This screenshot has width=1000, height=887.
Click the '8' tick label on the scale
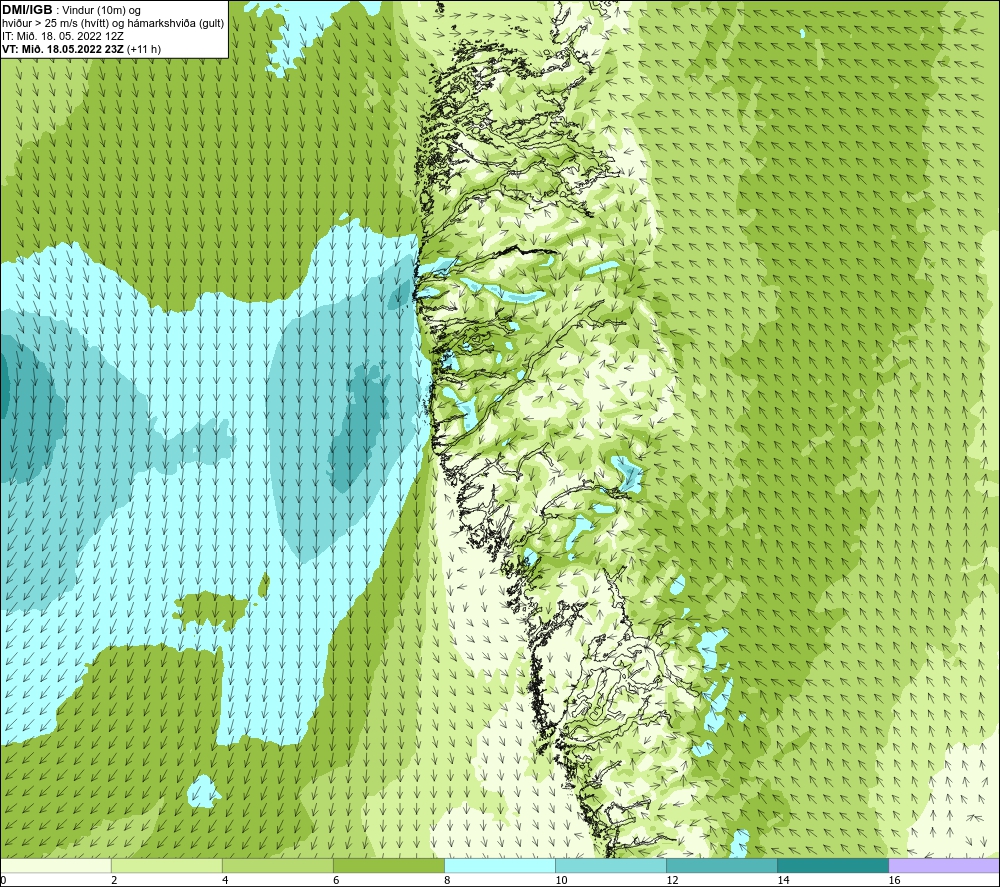(447, 881)
